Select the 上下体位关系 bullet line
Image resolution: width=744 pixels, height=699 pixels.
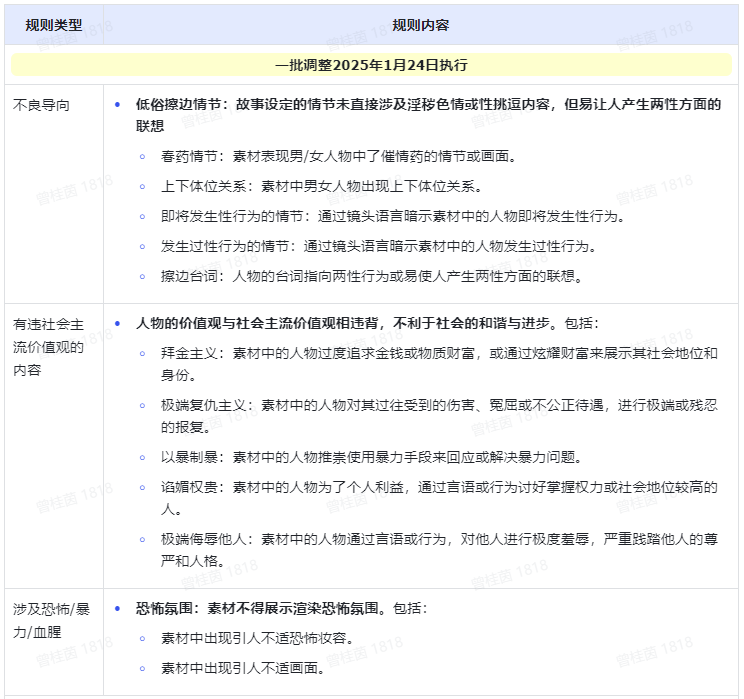321,186
